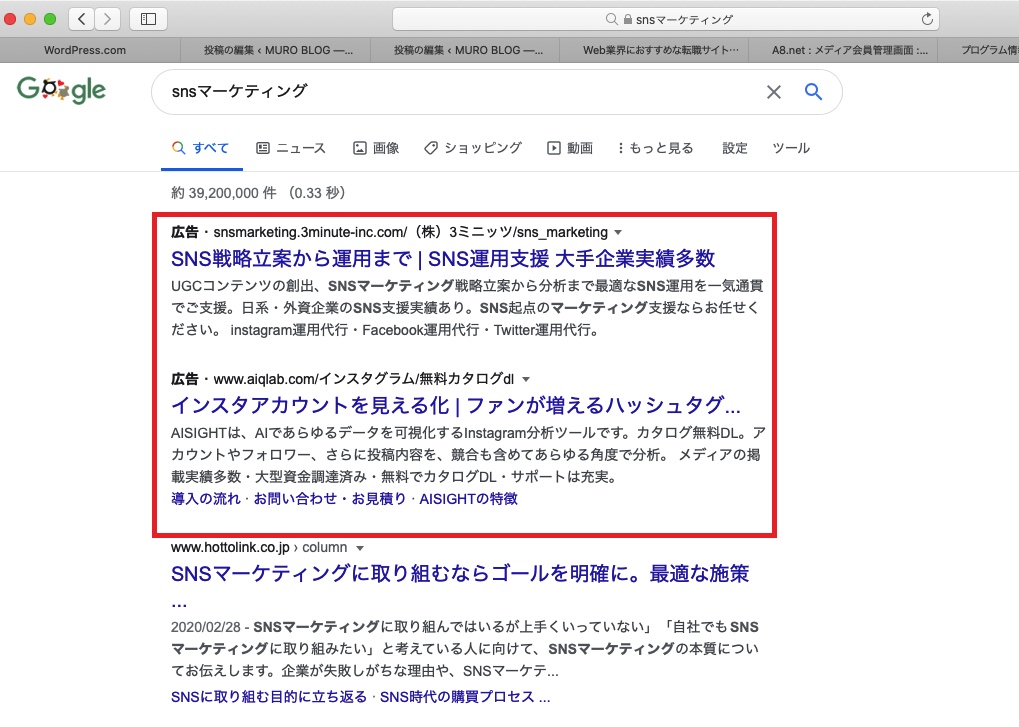Expand dropdown arrow next to aiqlab ad URL
1019x727 pixels.
[x=526, y=379]
